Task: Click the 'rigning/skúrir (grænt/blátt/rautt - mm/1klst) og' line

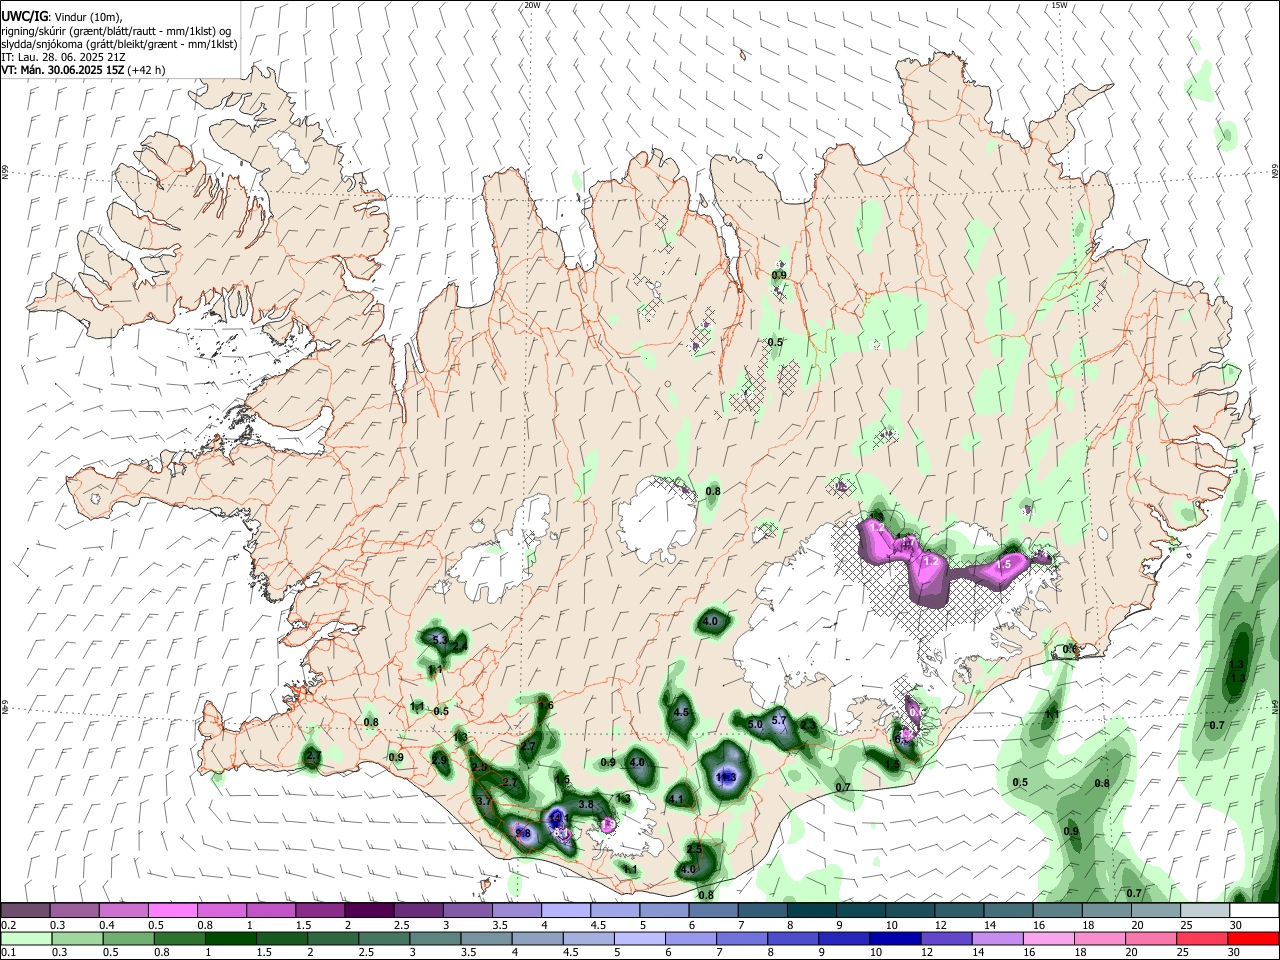Action: coord(116,30)
